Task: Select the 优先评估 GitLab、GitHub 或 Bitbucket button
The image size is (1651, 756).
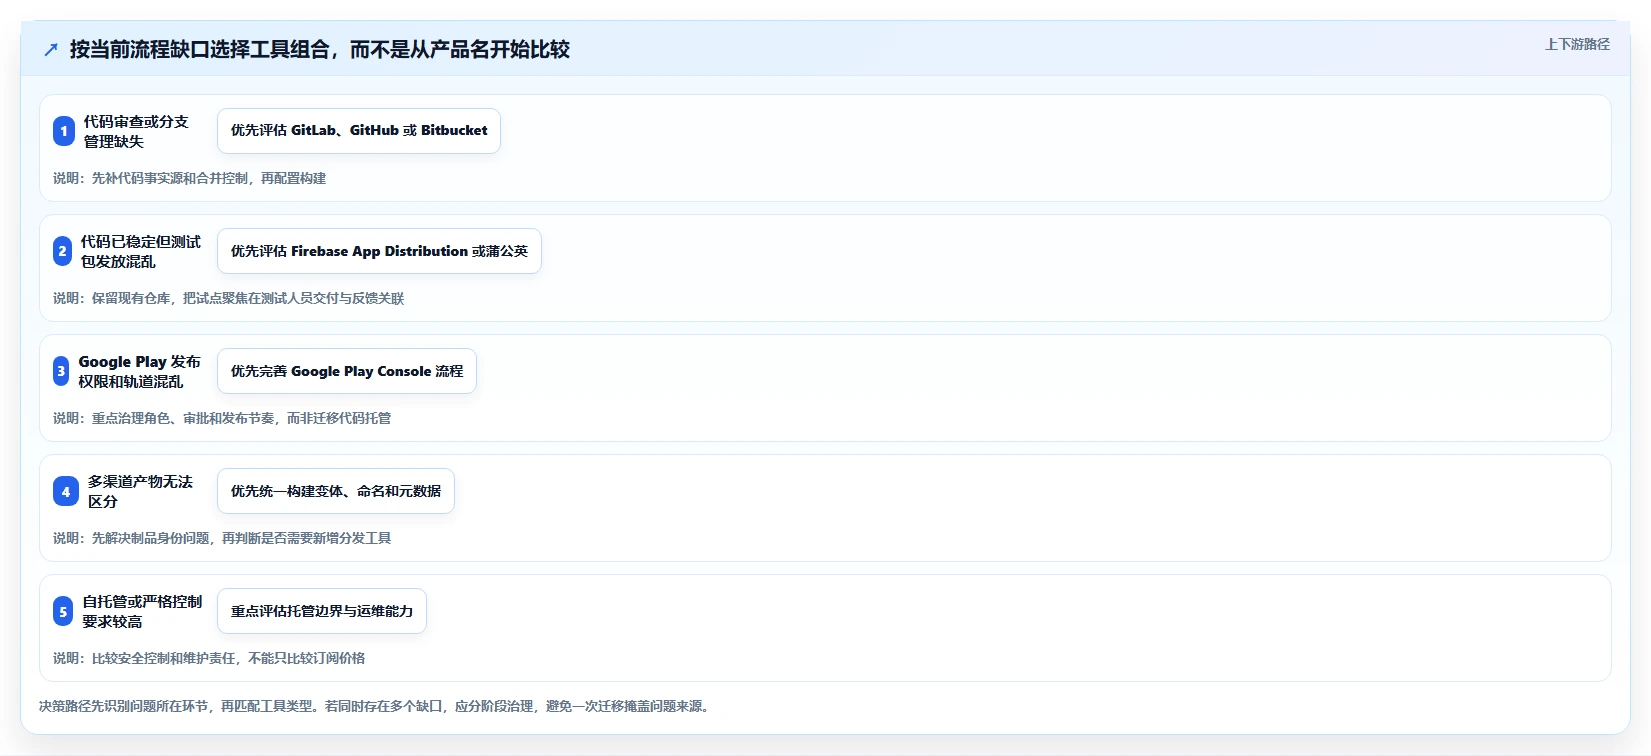Action: (x=359, y=131)
